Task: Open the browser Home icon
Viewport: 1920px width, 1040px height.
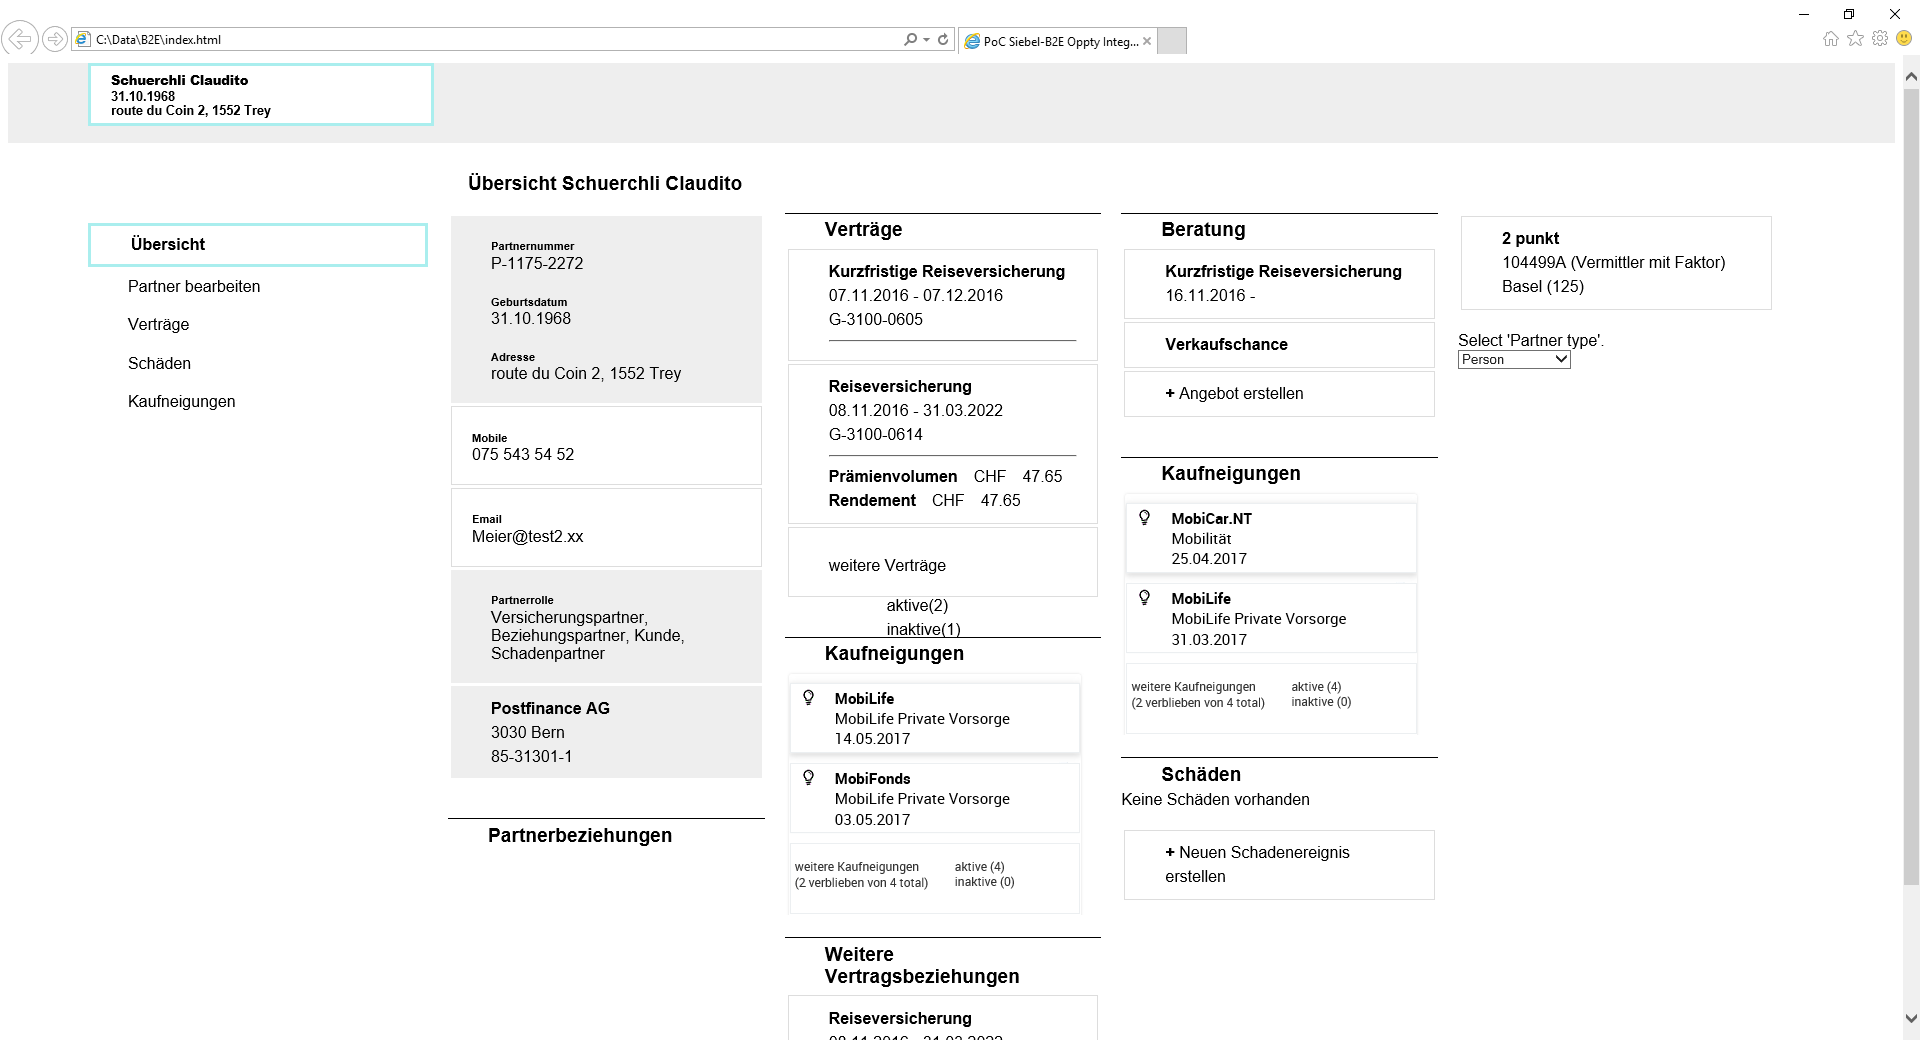Action: (1831, 39)
